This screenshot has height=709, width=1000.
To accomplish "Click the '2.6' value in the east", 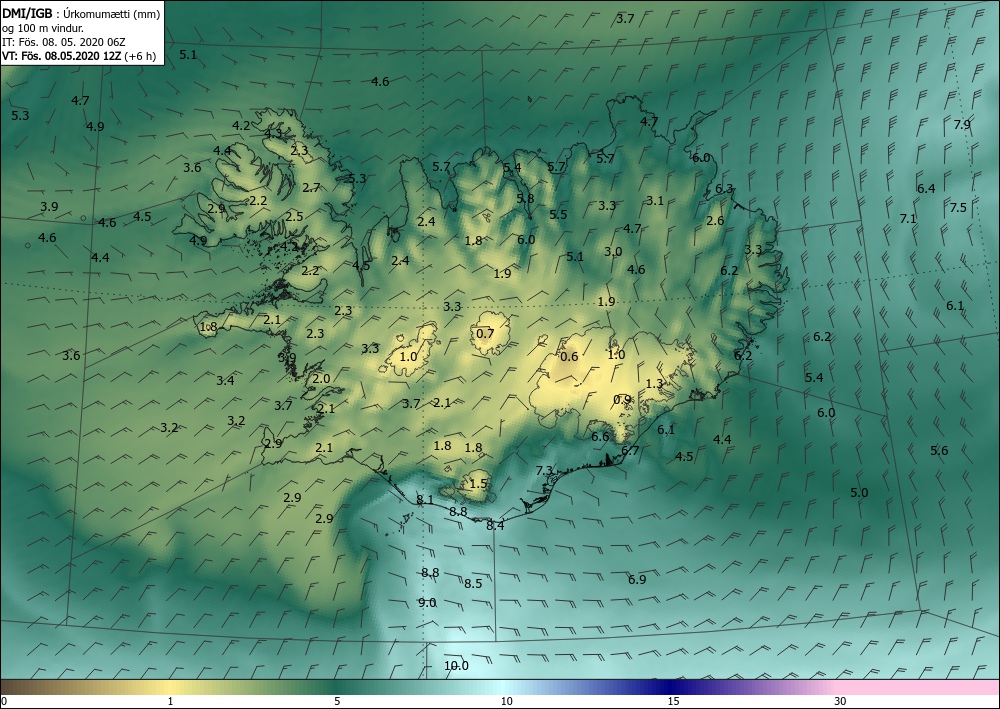I will click(x=715, y=221).
